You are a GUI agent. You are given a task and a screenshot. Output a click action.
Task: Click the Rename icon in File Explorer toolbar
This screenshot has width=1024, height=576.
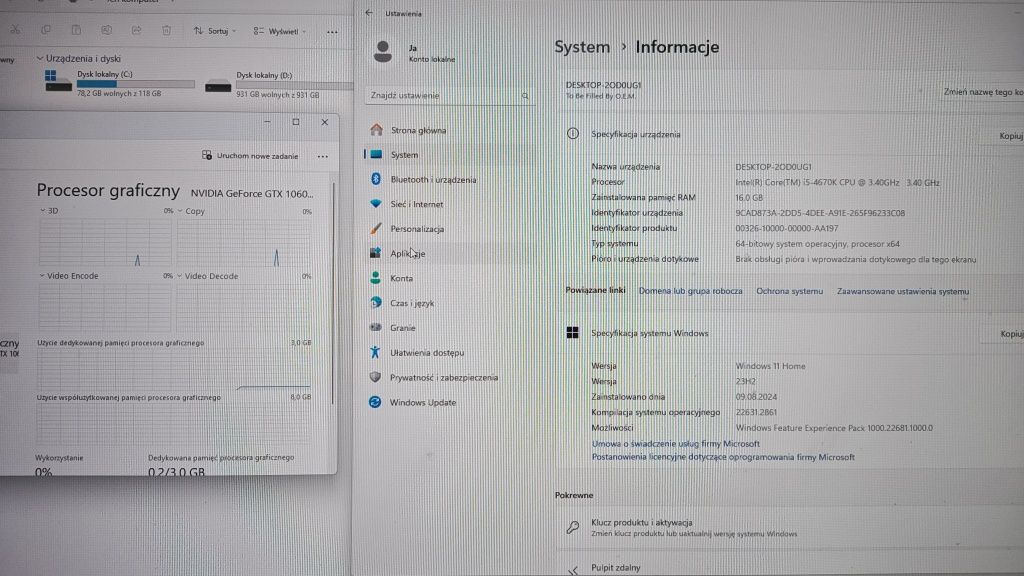click(106, 30)
